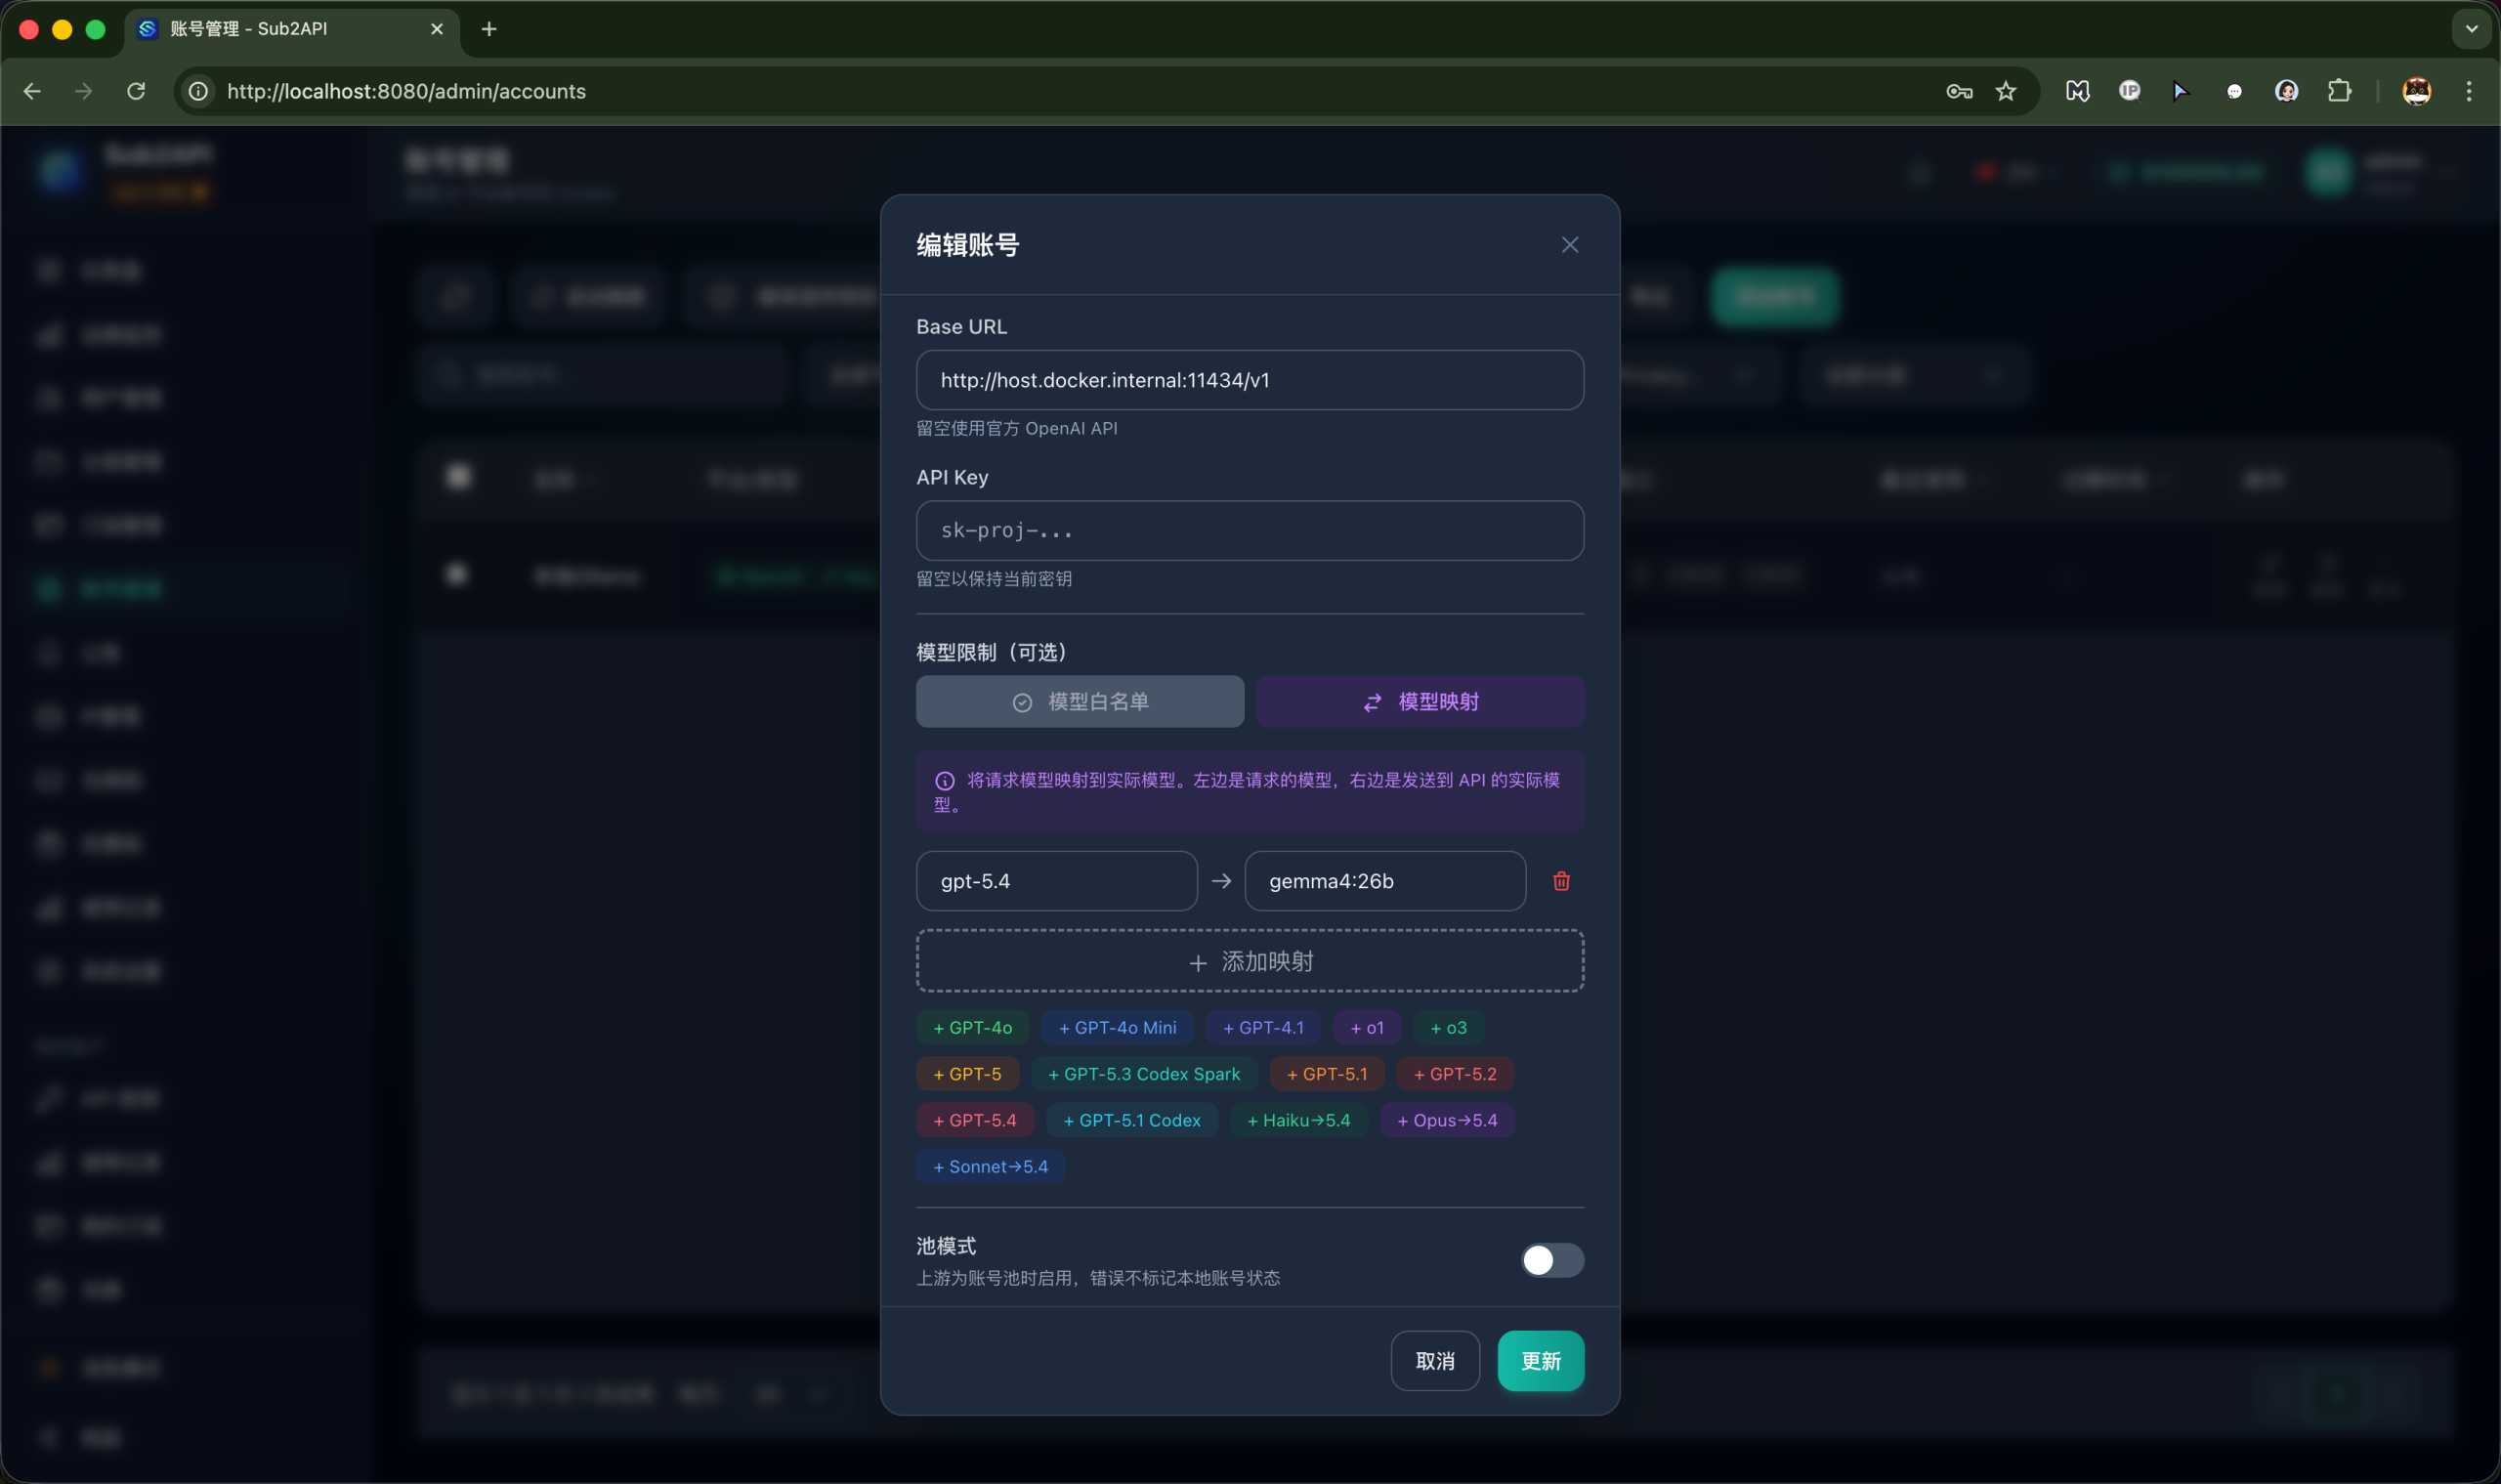
Task: Click the add mapping dashed button
Action: (1250, 961)
